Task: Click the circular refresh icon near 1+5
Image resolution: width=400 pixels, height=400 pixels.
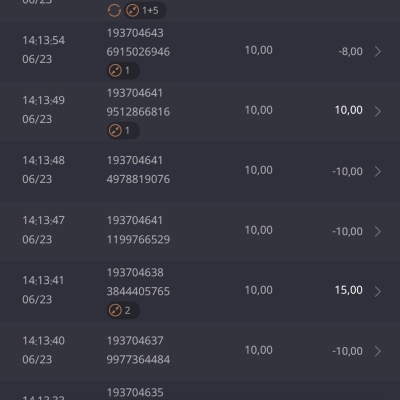Action: pos(114,10)
